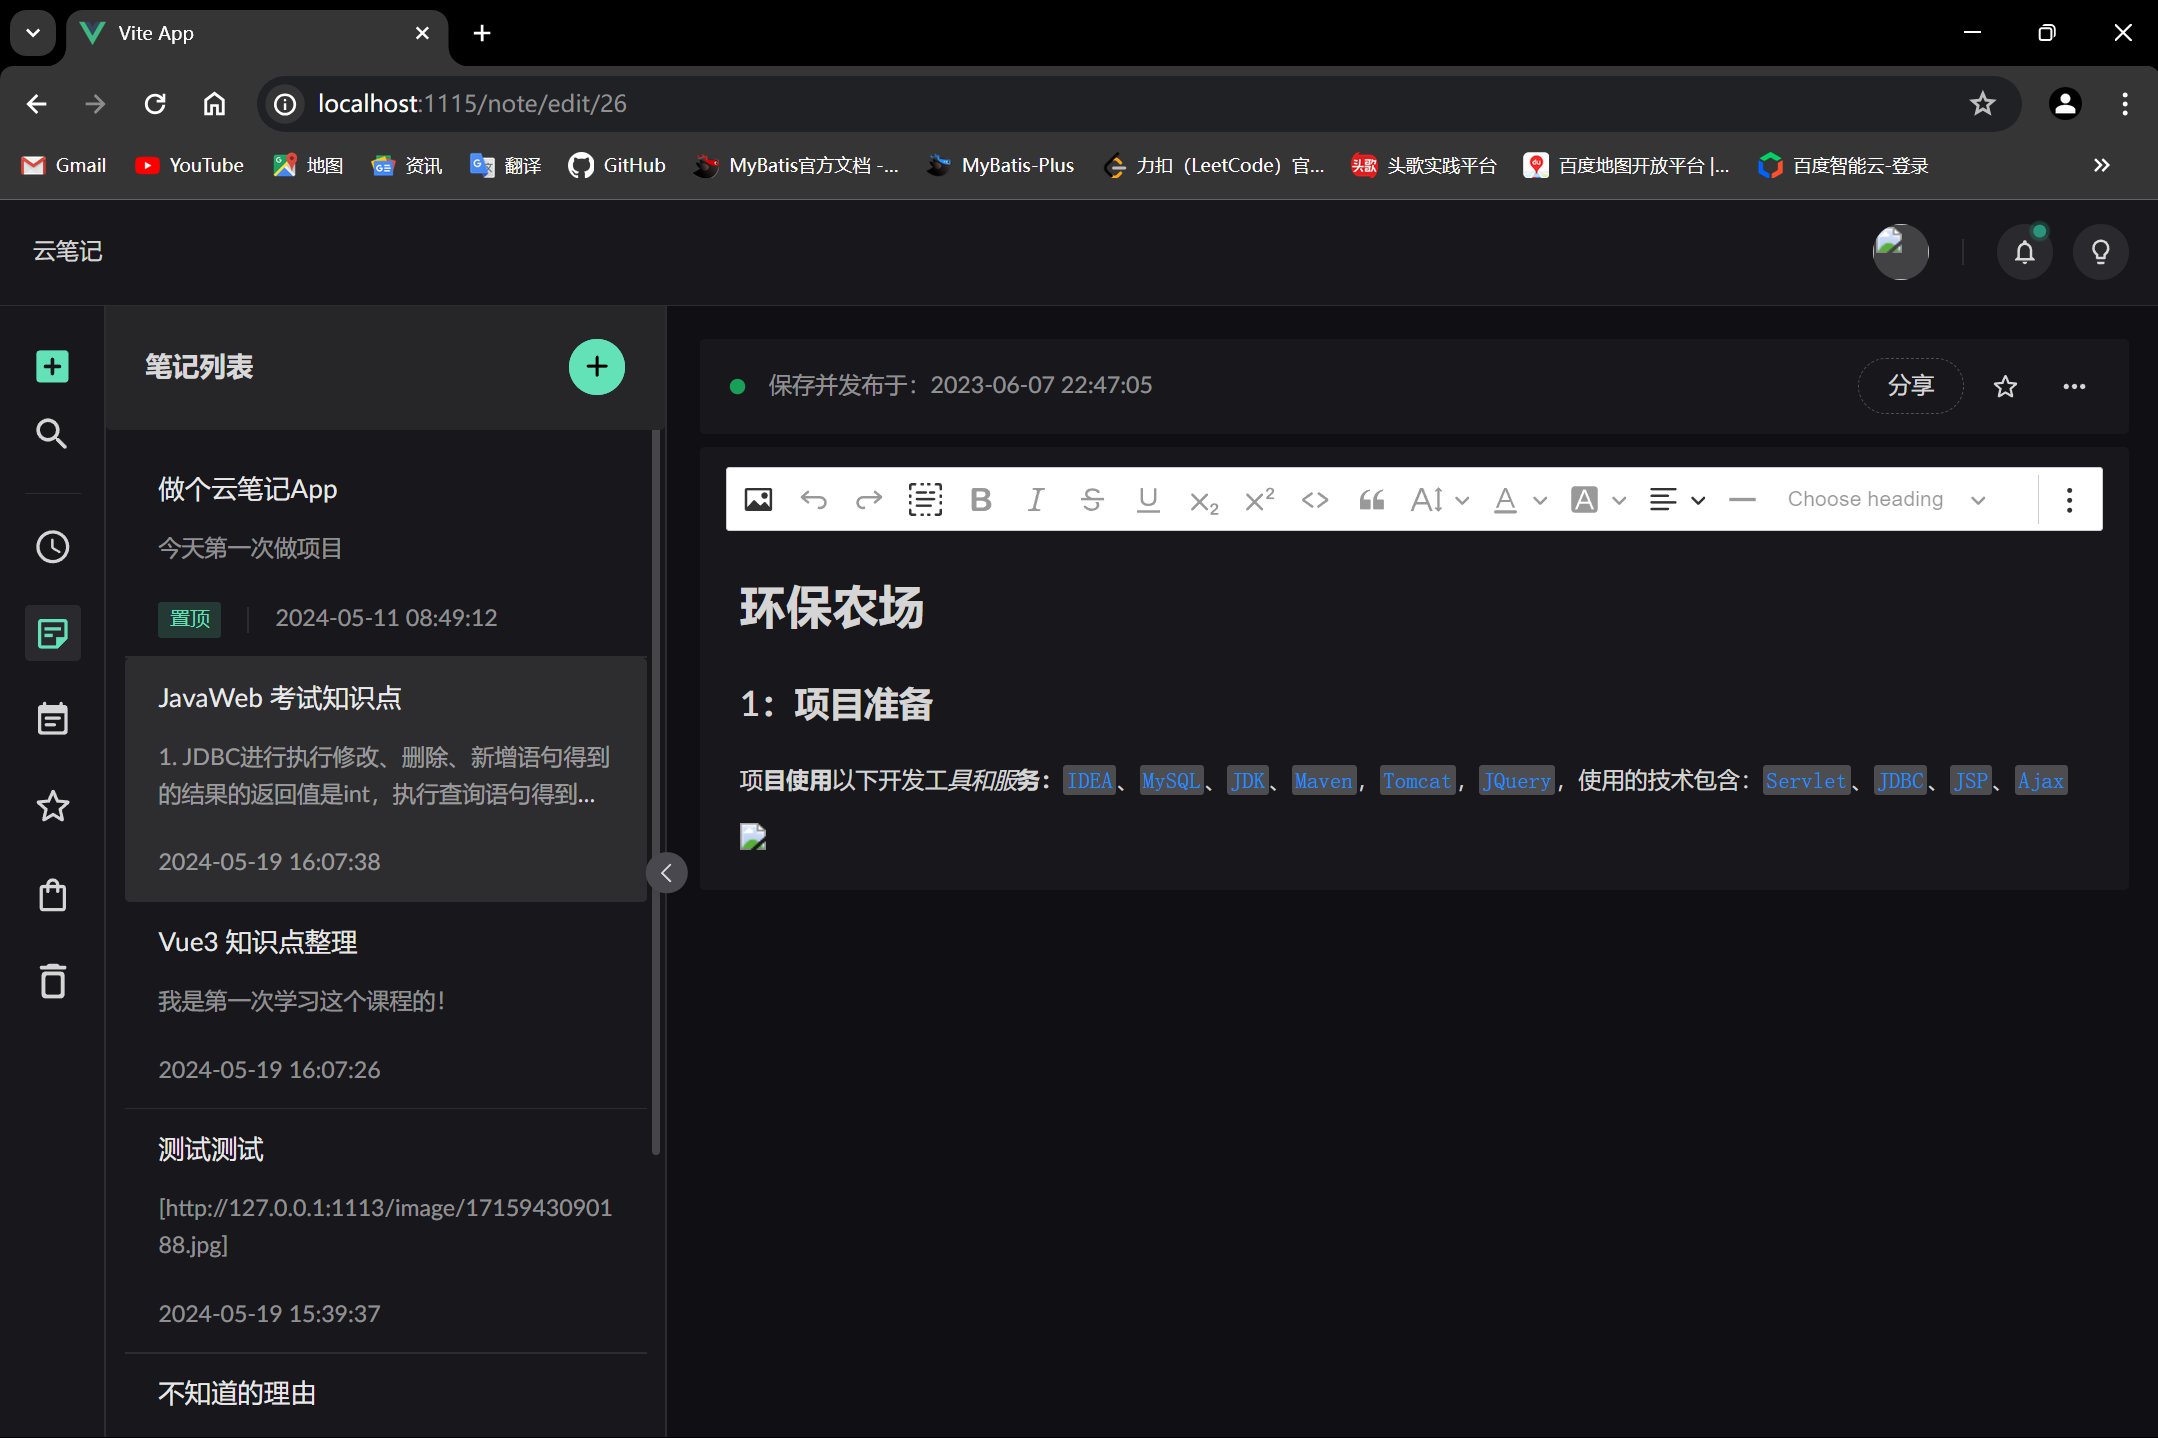Click the Underline formatting icon

click(x=1147, y=499)
